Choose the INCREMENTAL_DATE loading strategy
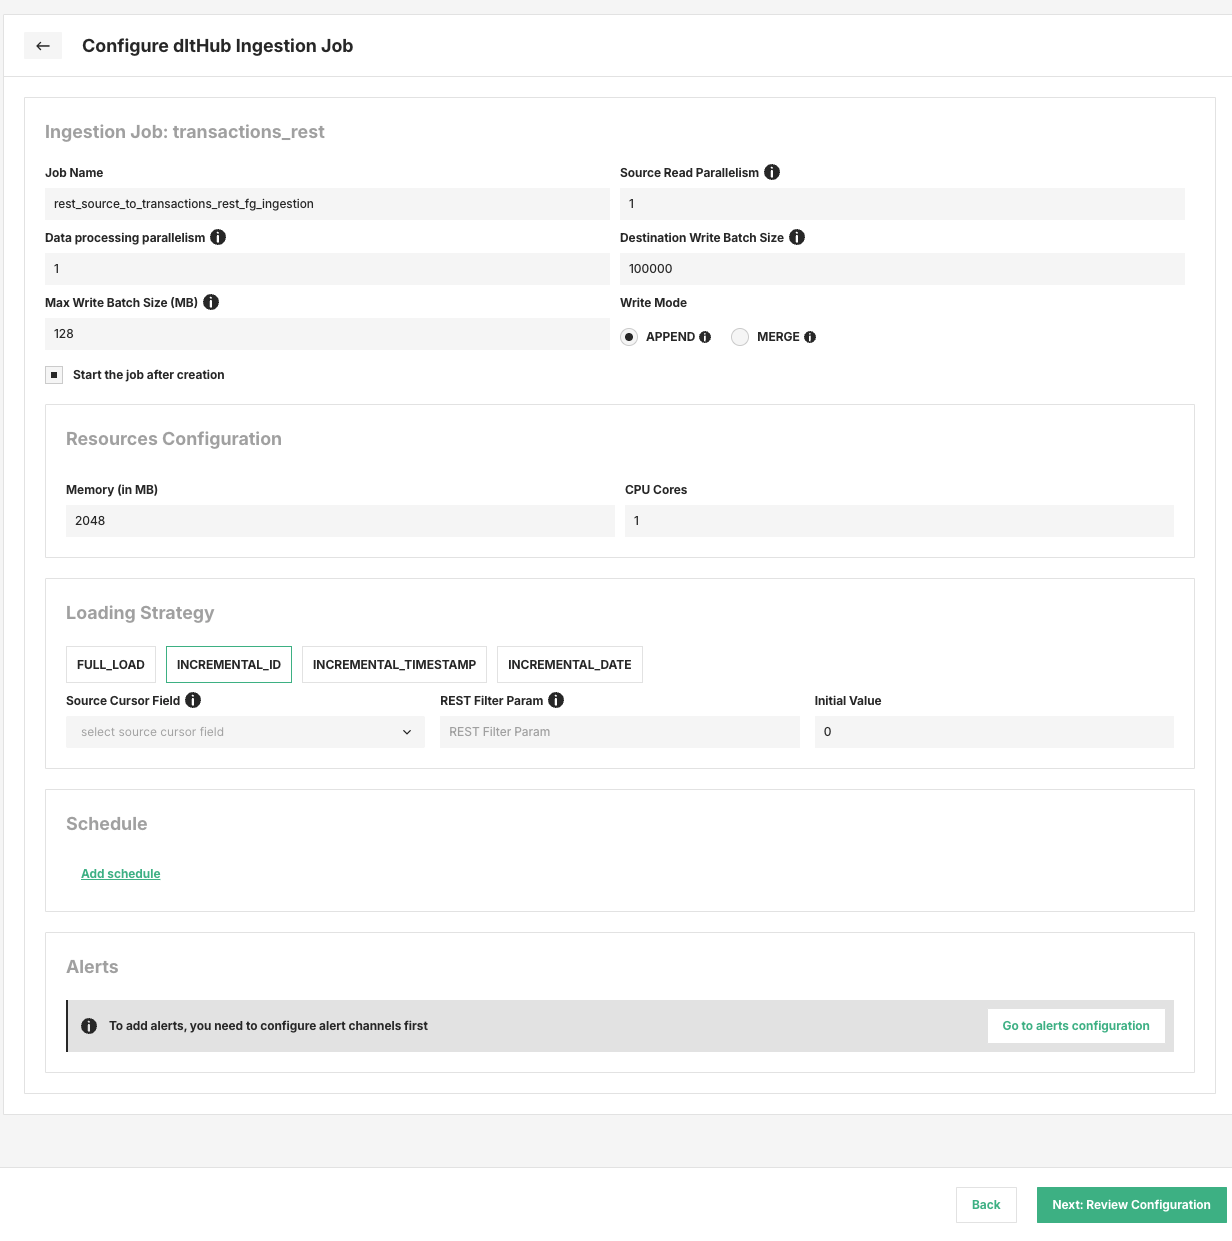 (569, 664)
